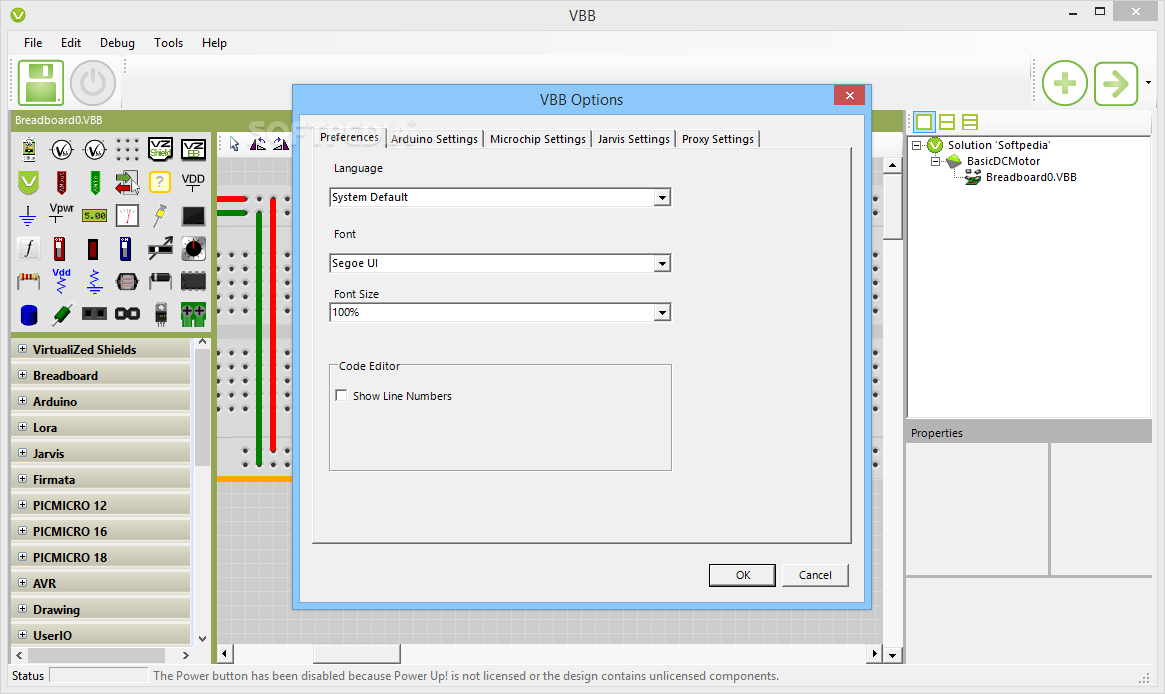The image size is (1165, 694).
Task: Expand the PICMICRO 12 category
Action: [x=22, y=505]
